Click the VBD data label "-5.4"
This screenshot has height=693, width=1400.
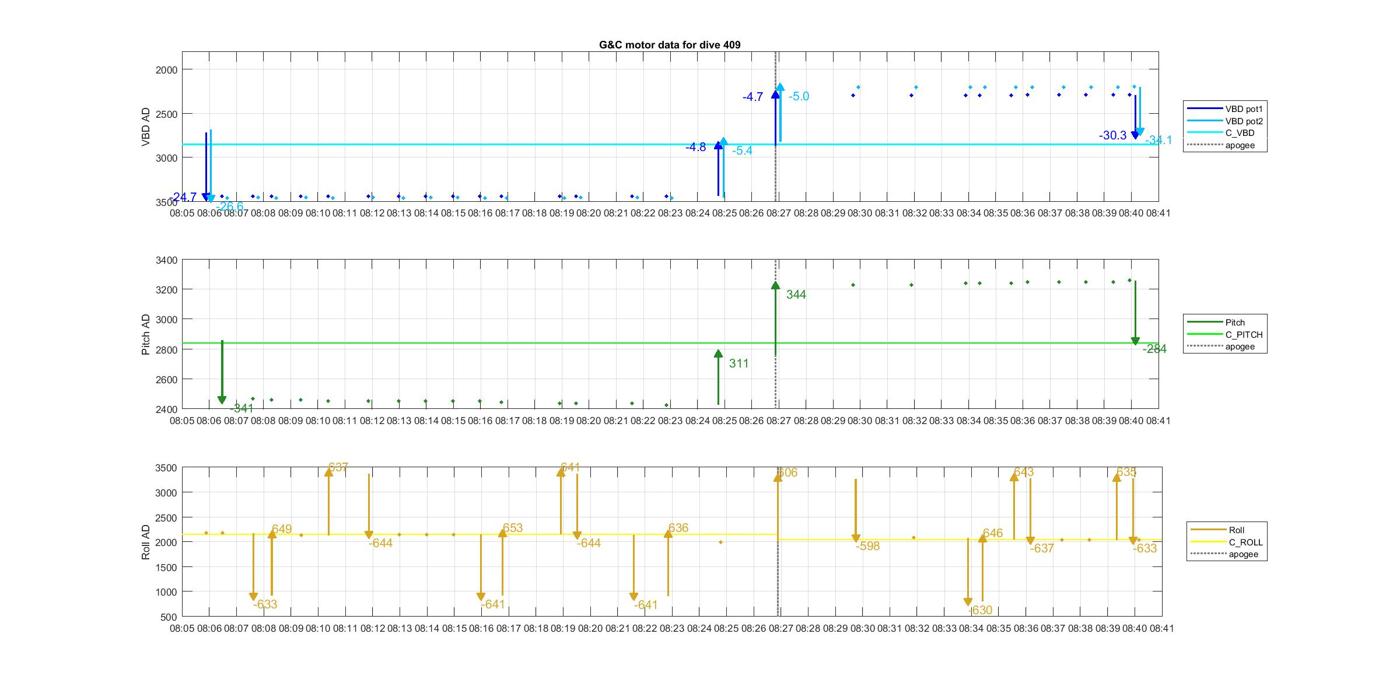pyautogui.click(x=742, y=151)
